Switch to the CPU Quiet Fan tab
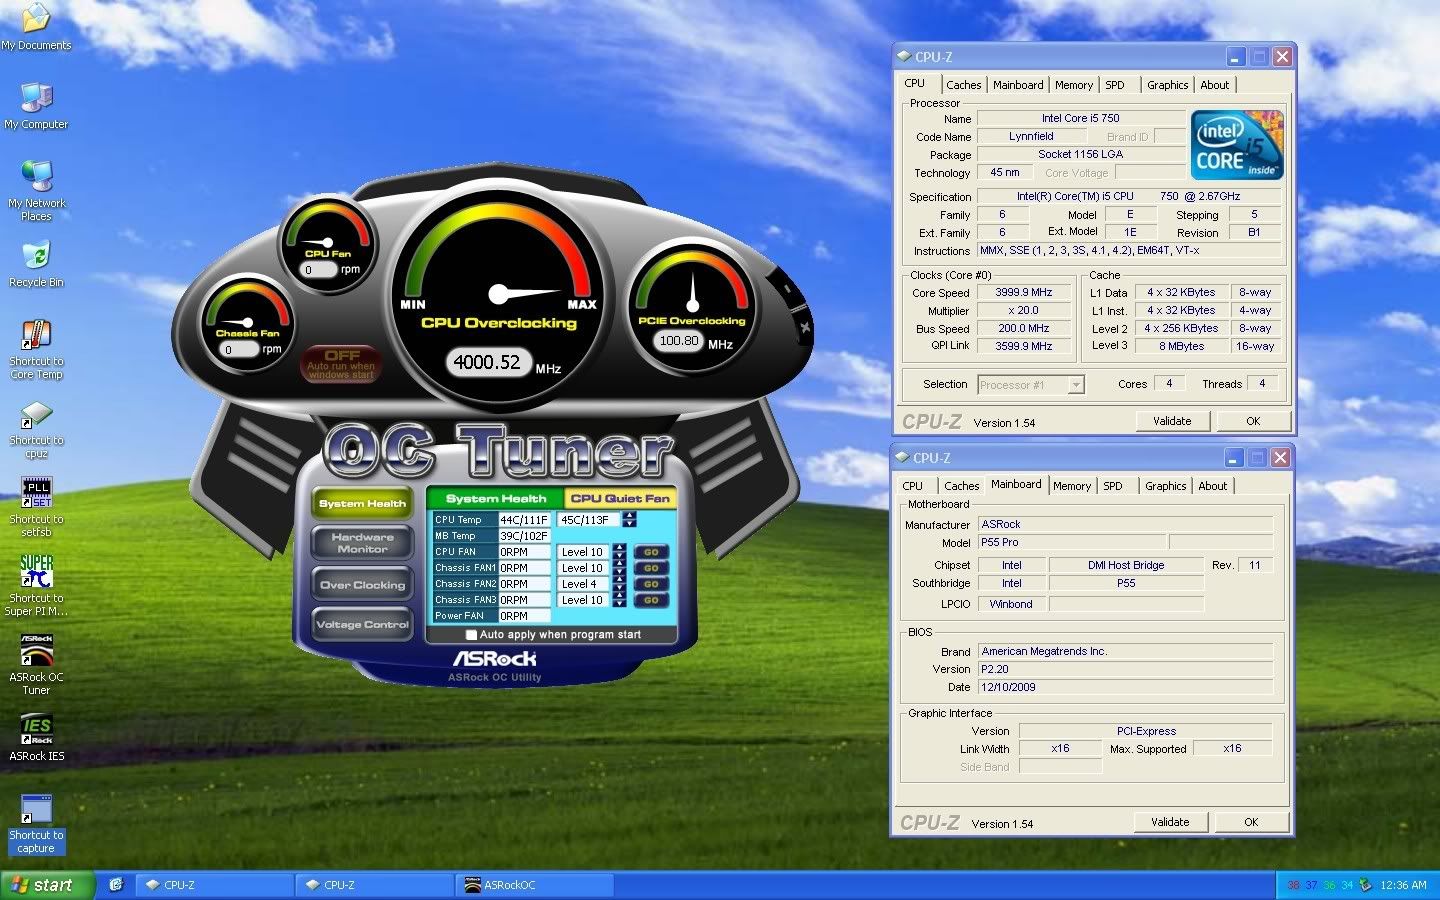 (620, 498)
